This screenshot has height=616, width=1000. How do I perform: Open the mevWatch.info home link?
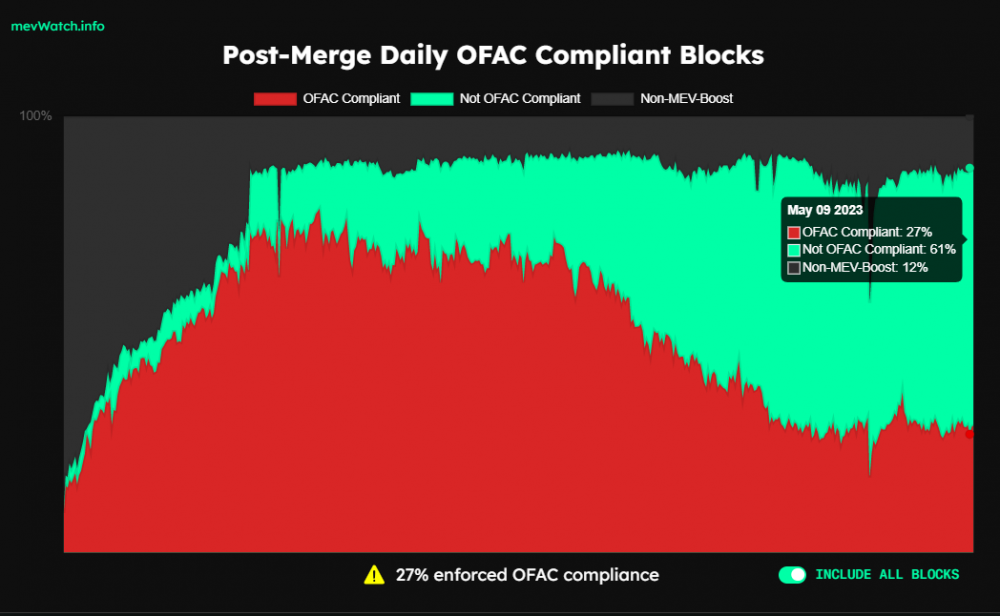pos(57,26)
